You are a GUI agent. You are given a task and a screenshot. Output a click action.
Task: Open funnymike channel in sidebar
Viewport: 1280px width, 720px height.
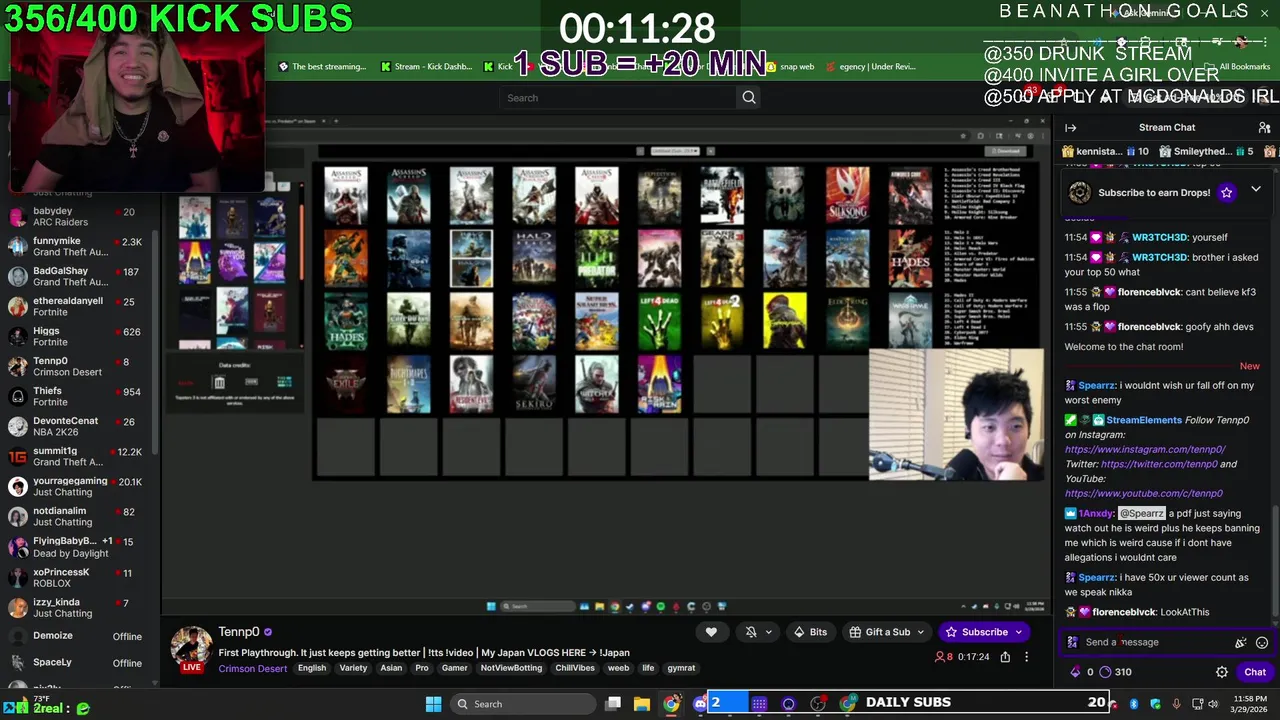[x=78, y=247]
